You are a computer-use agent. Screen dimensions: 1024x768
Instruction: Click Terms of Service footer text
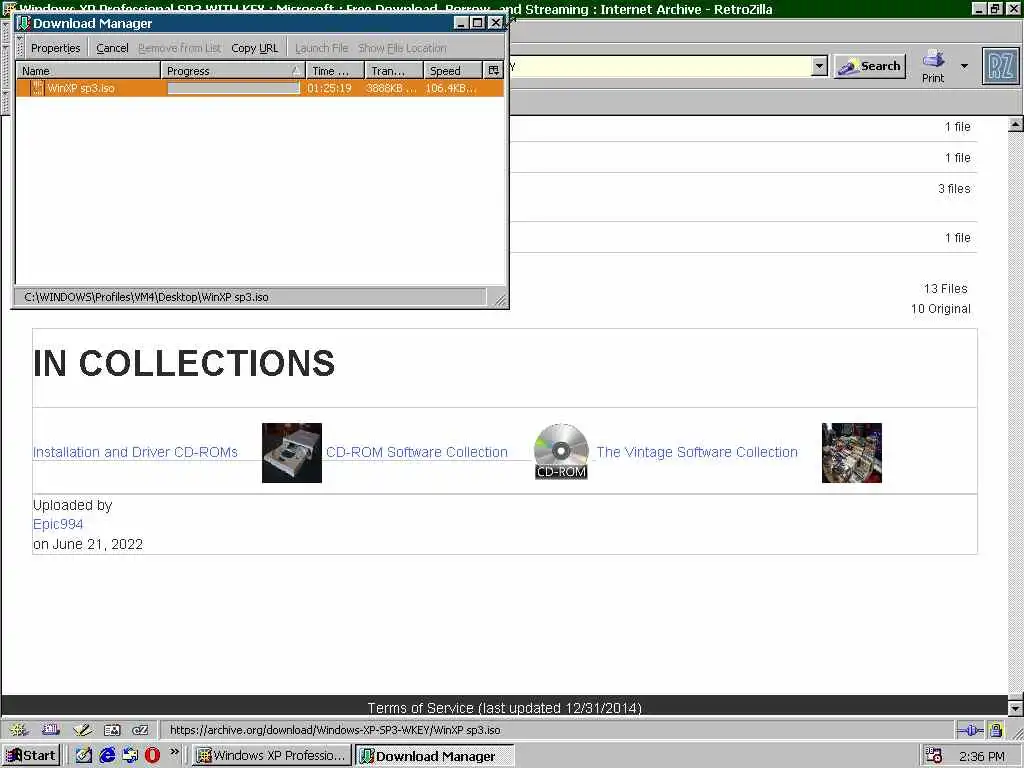[504, 708]
